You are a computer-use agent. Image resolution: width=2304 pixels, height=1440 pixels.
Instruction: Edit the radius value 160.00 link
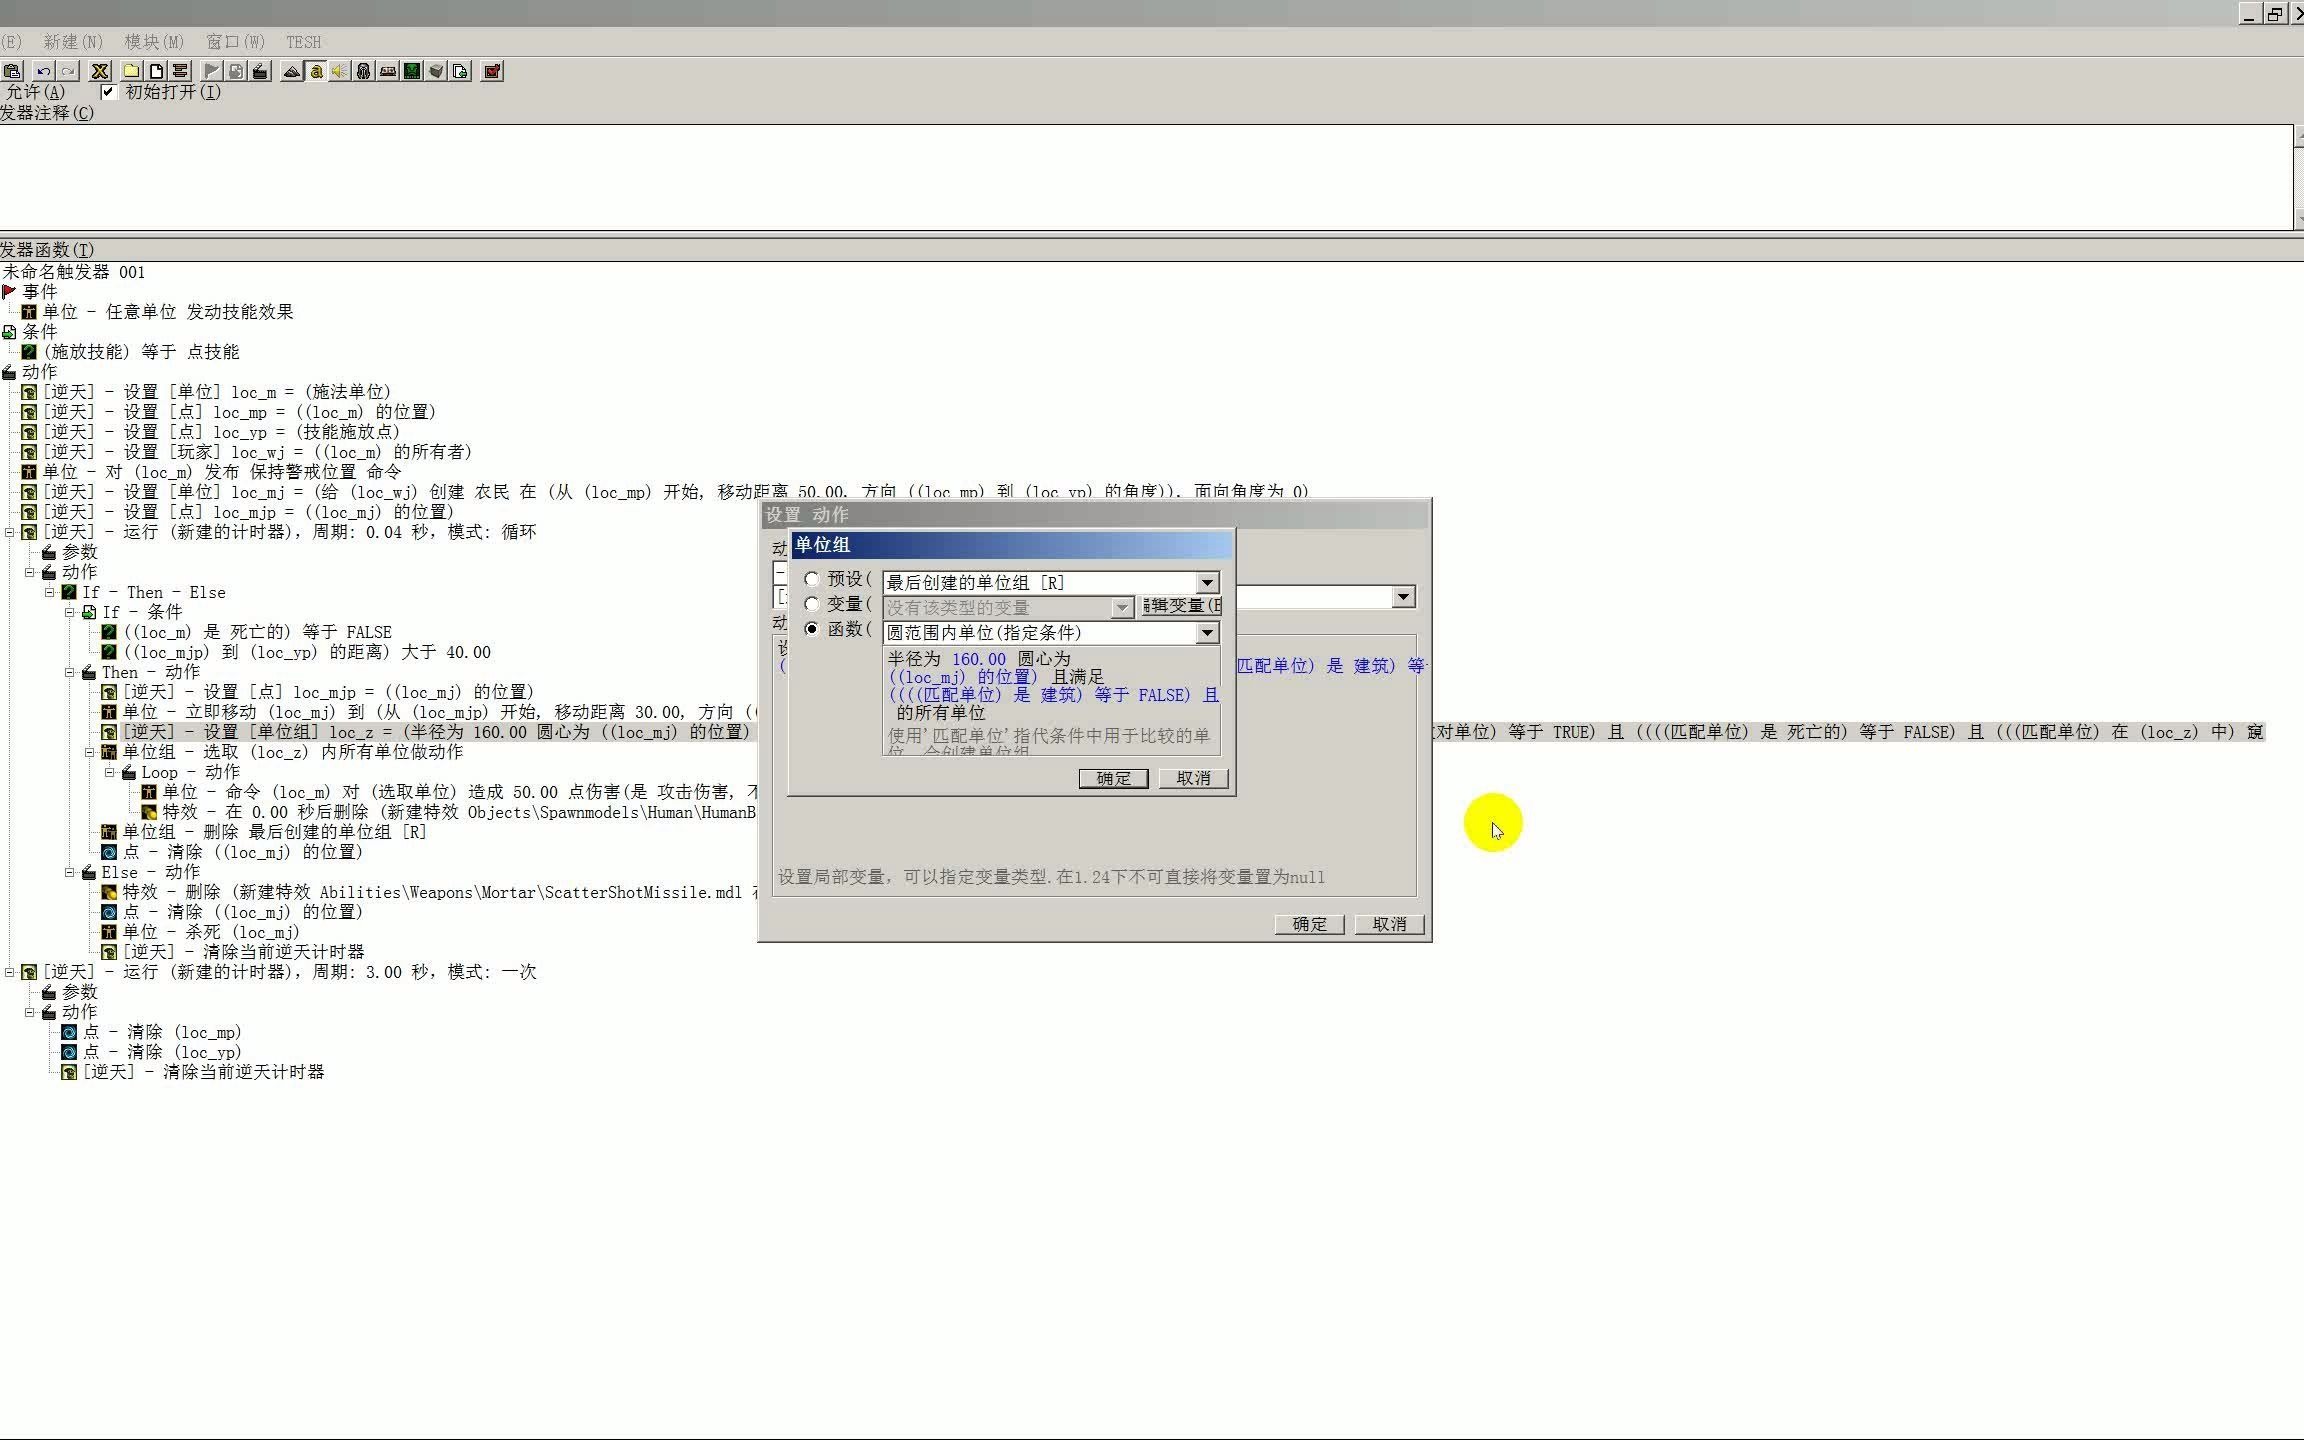979,659
